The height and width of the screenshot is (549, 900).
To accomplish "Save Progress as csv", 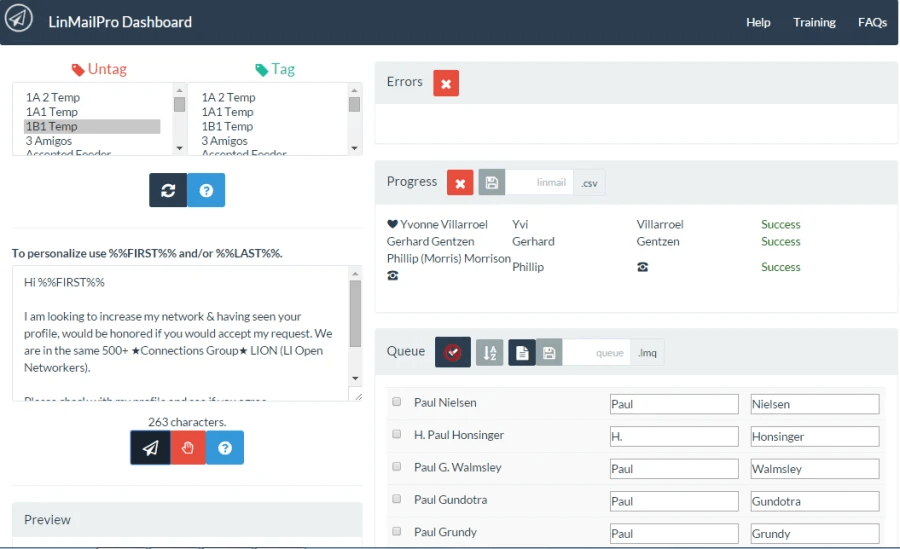I will point(491,183).
